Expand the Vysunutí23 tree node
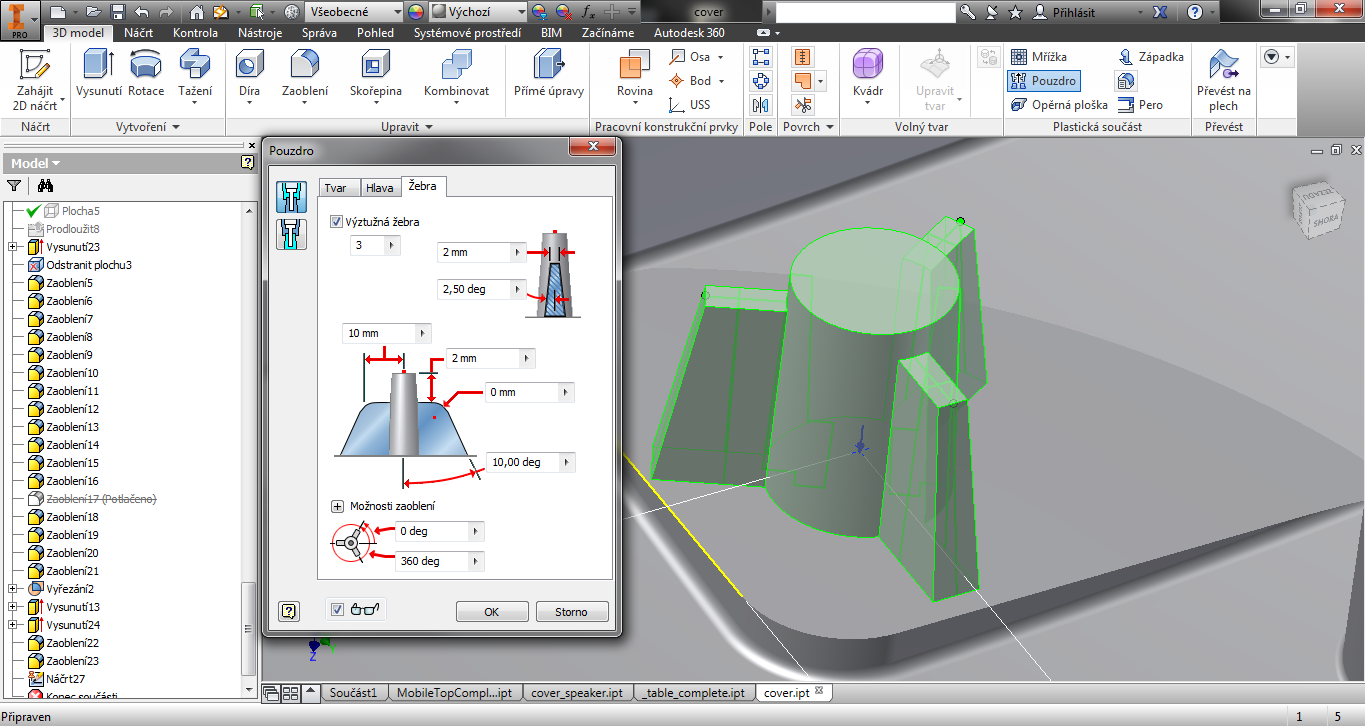This screenshot has height=726, width=1365. 12,247
